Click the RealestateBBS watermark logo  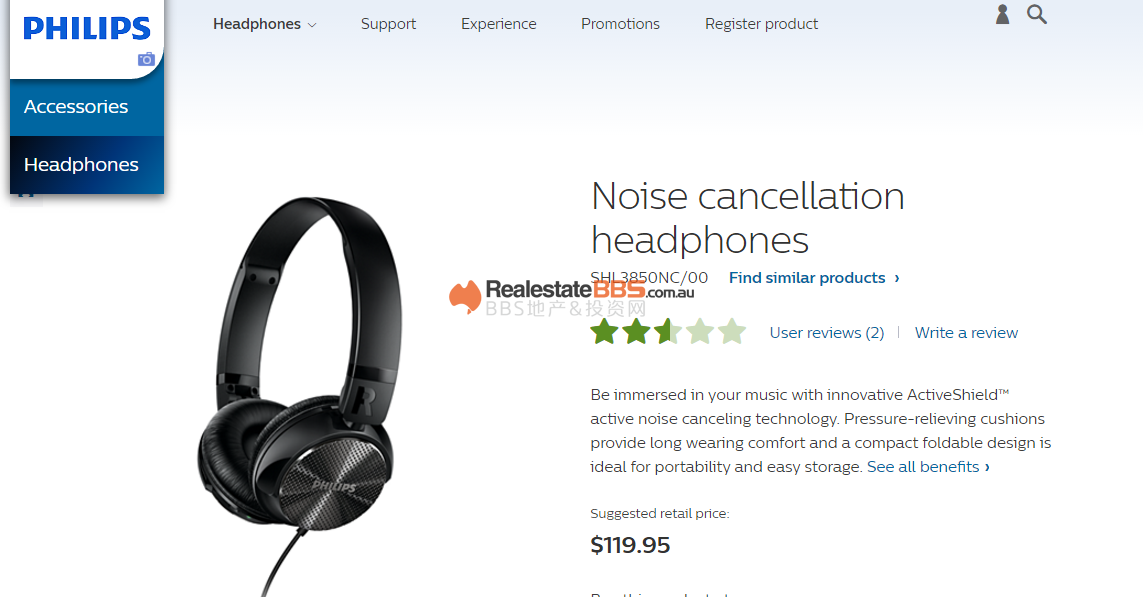tap(570, 297)
